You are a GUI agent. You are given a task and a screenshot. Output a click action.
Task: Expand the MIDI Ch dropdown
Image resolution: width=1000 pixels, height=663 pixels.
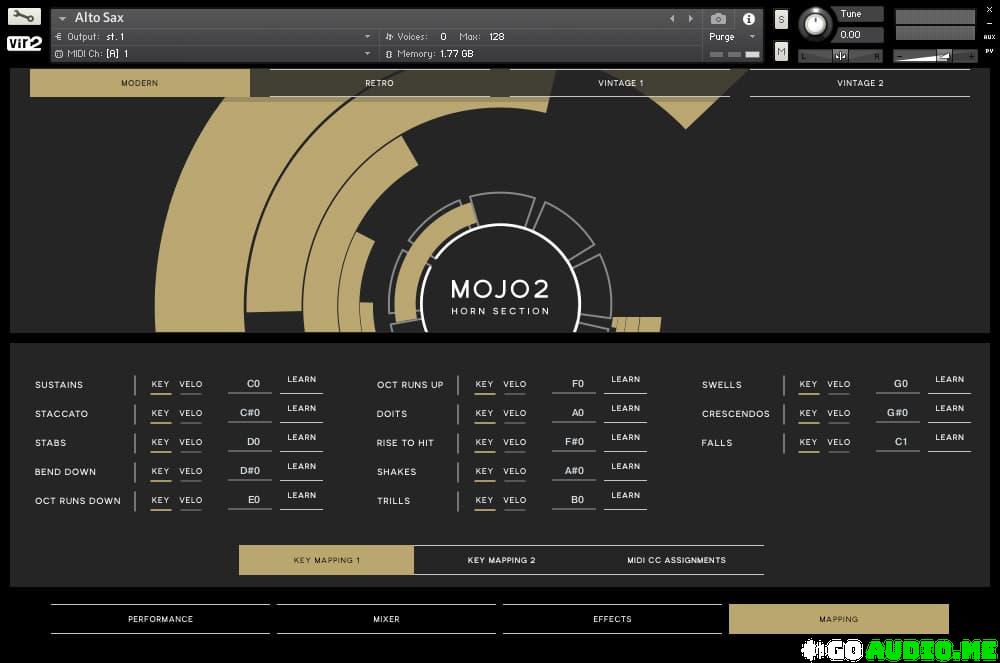[367, 54]
